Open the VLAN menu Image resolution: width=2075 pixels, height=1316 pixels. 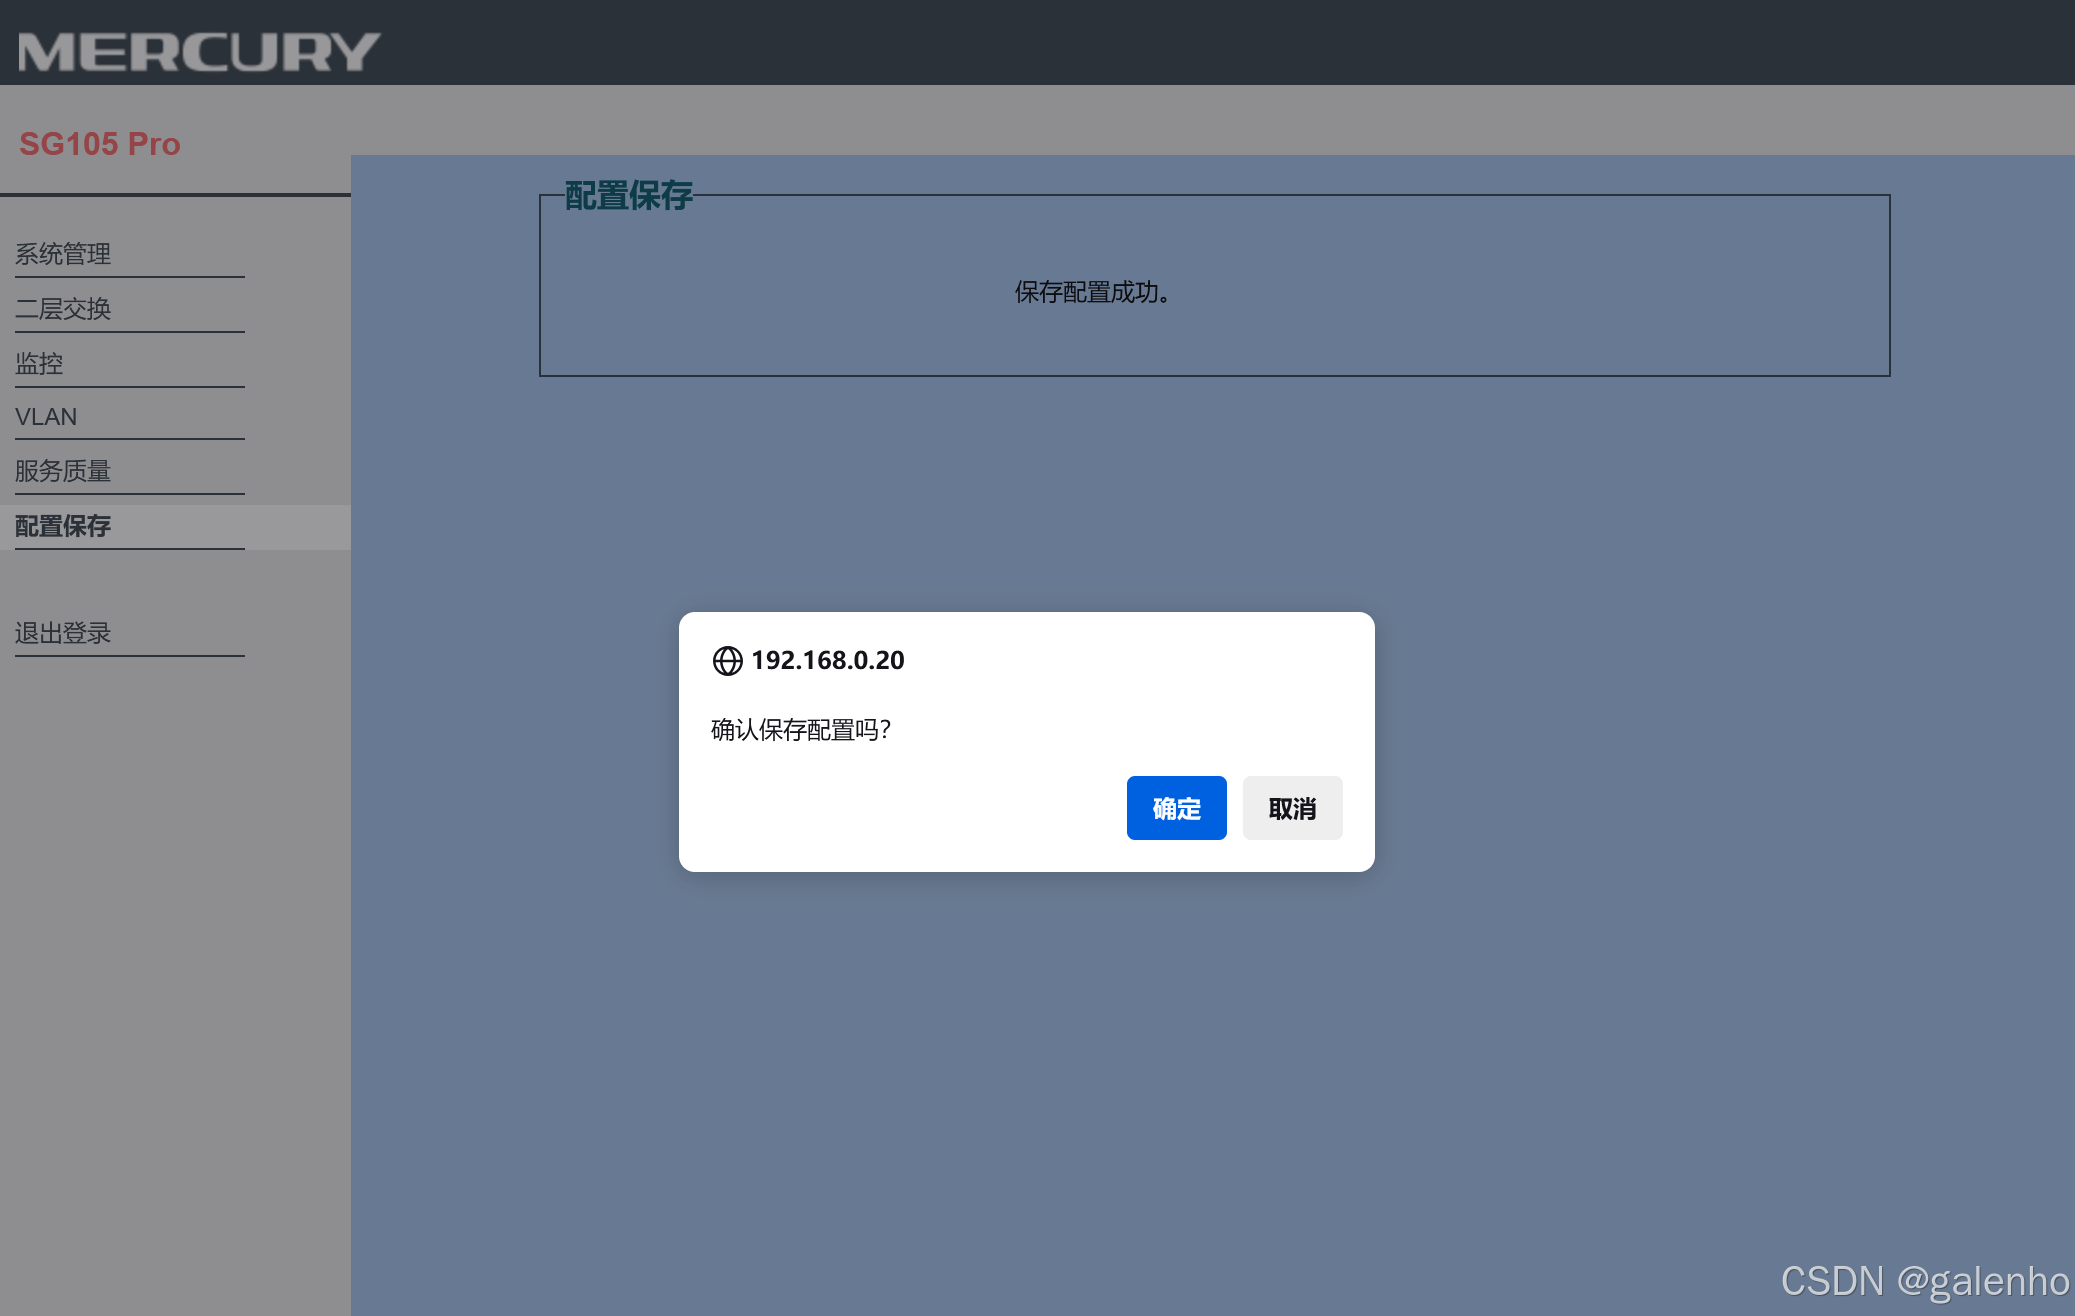[x=46, y=417]
